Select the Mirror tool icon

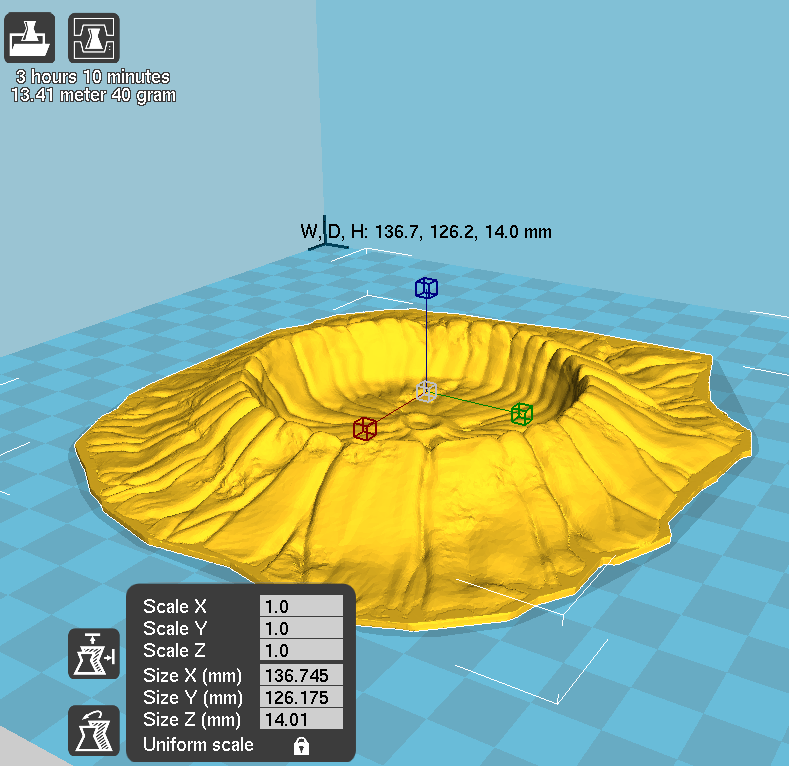tap(94, 730)
